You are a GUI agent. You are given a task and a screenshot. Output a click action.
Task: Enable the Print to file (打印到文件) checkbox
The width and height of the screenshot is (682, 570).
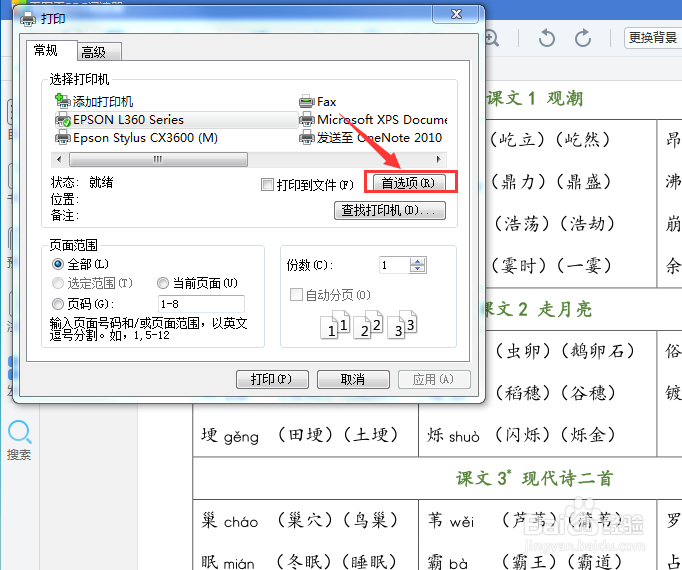click(x=267, y=184)
